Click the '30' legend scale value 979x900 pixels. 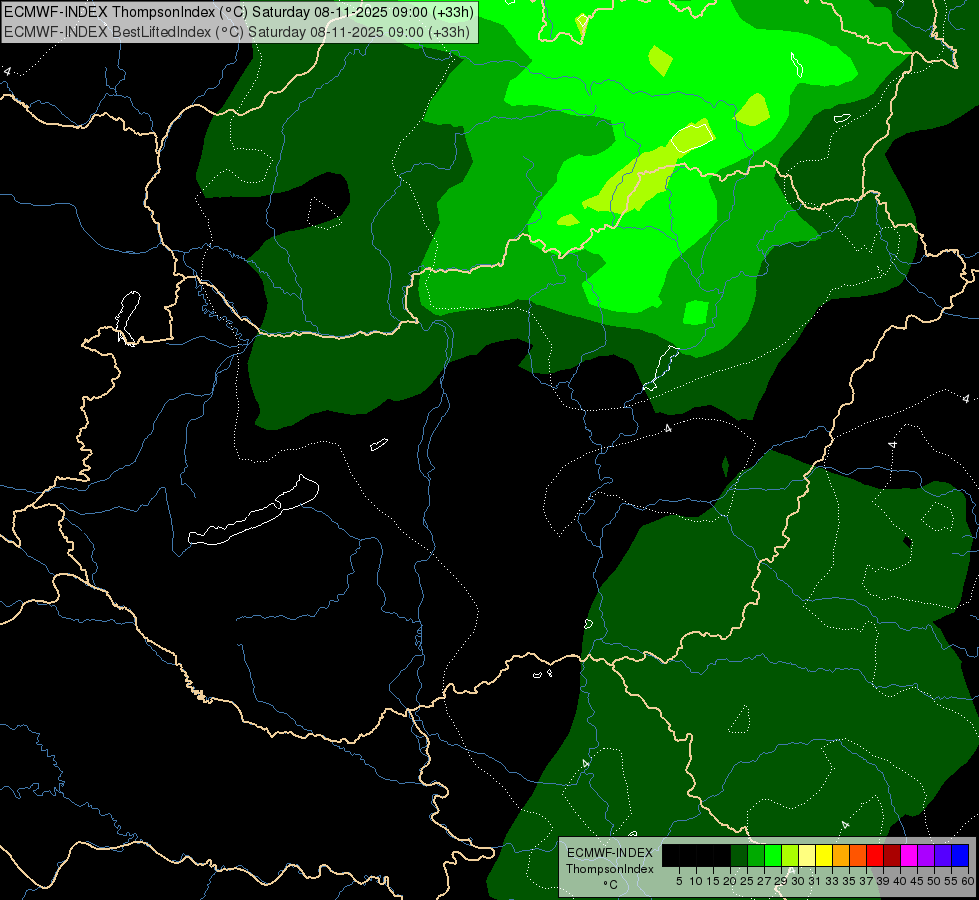click(798, 881)
